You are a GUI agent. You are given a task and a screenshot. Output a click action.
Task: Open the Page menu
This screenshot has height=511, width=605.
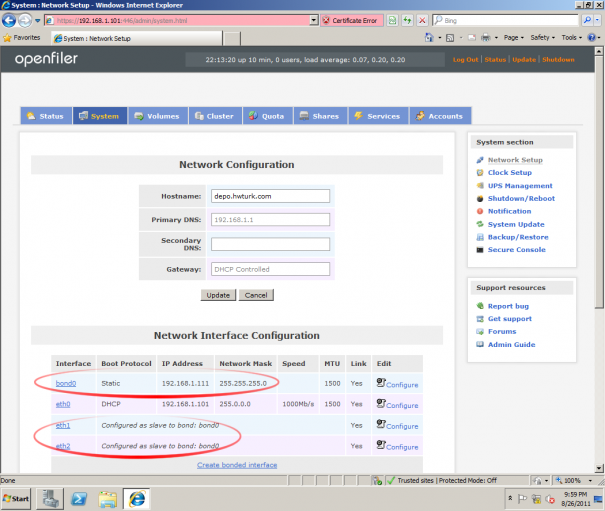(x=514, y=37)
